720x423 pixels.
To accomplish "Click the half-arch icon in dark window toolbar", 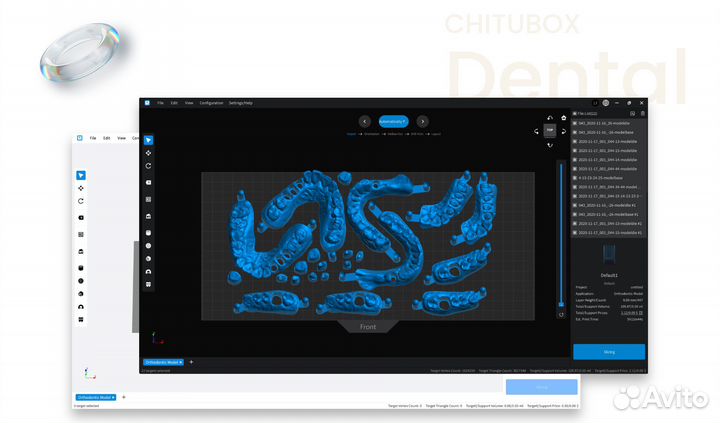I will 148,272.
